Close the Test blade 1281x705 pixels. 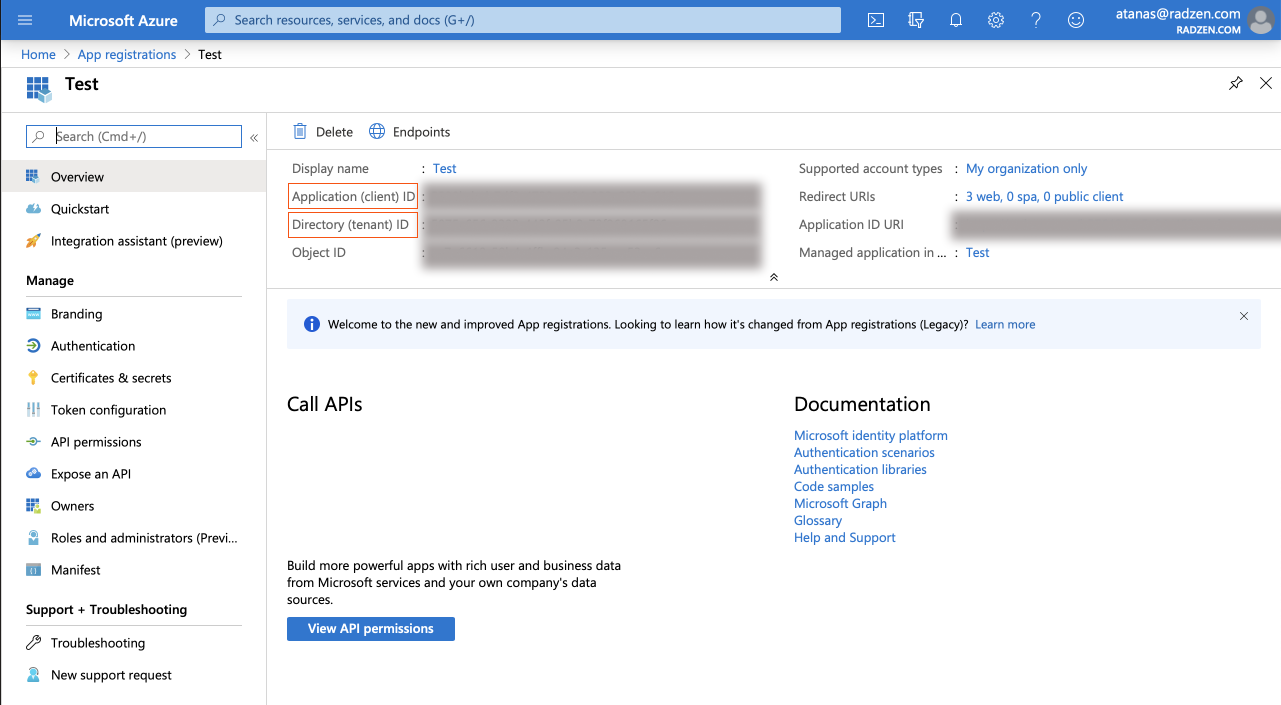[x=1266, y=83]
